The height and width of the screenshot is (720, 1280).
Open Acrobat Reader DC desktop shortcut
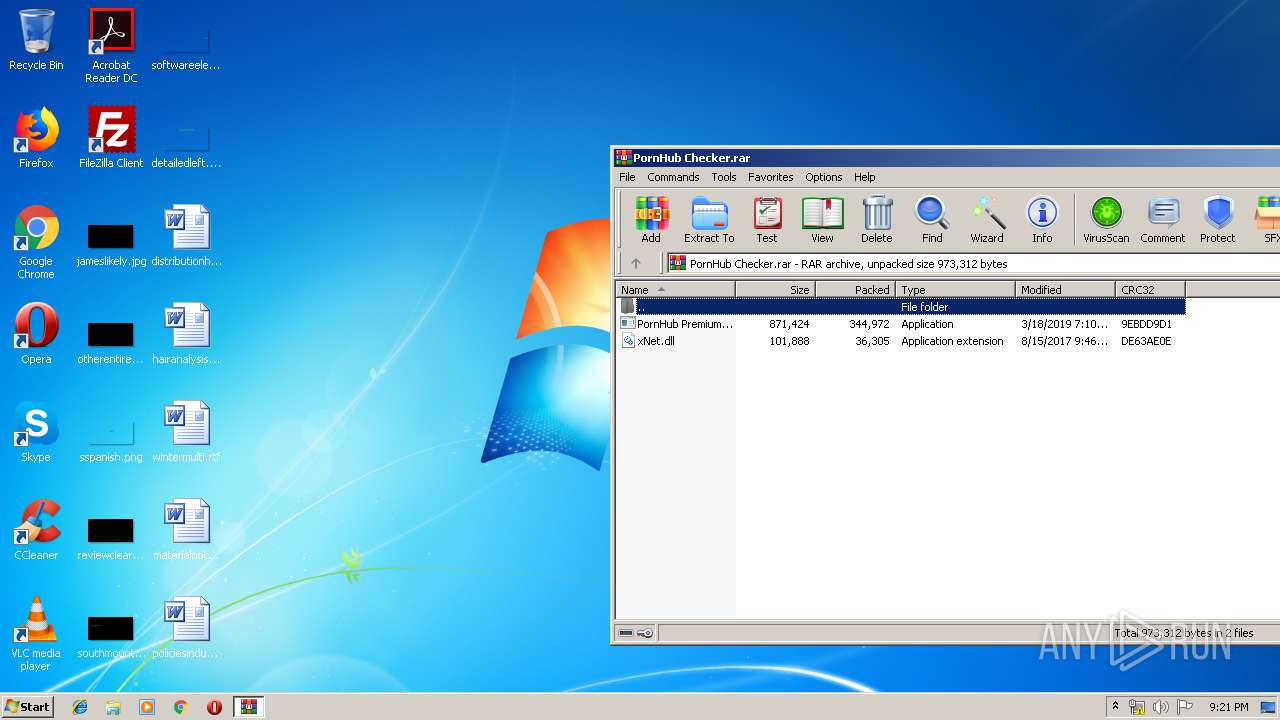(111, 46)
